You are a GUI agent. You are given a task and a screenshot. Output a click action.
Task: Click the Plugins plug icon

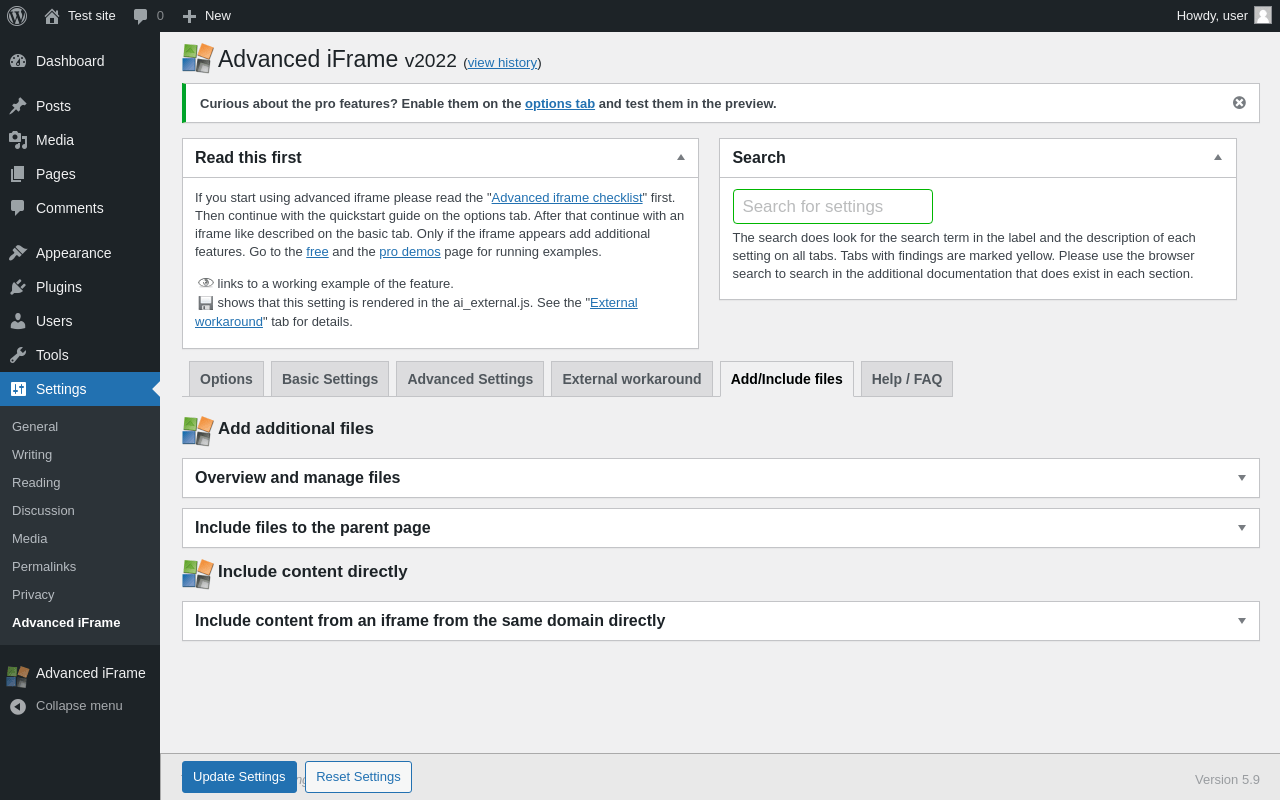tap(18, 287)
